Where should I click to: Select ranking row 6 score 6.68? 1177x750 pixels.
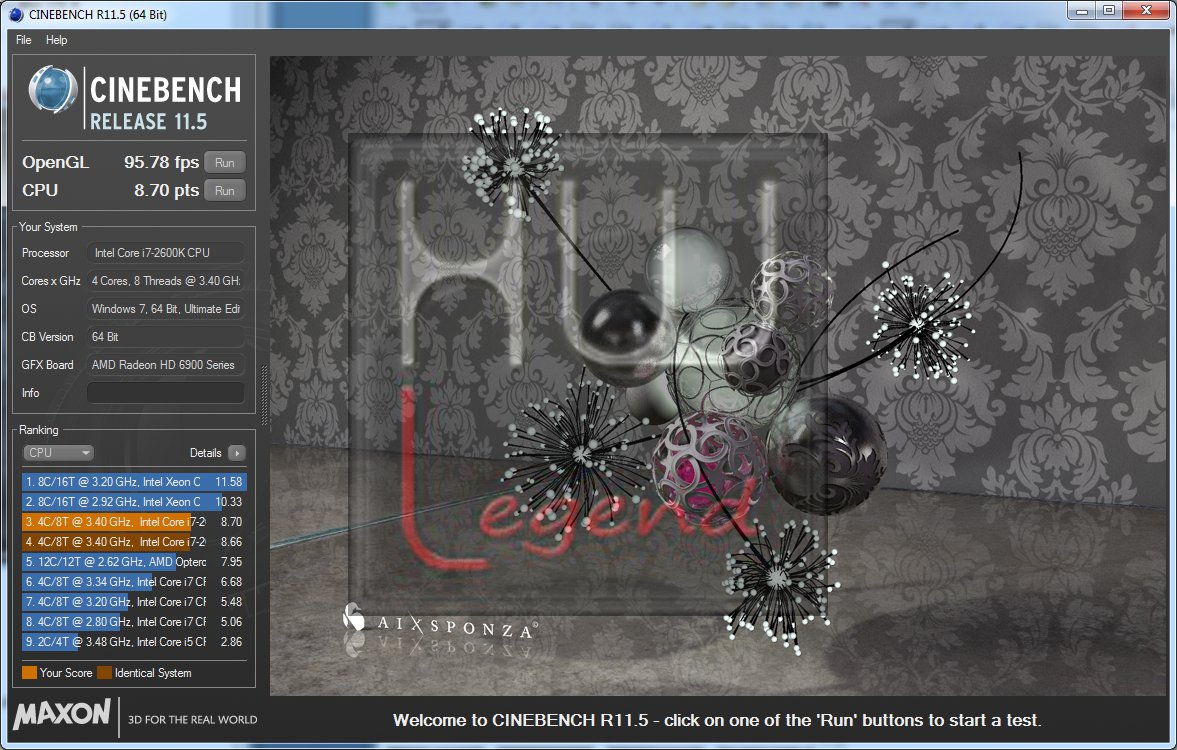click(134, 582)
